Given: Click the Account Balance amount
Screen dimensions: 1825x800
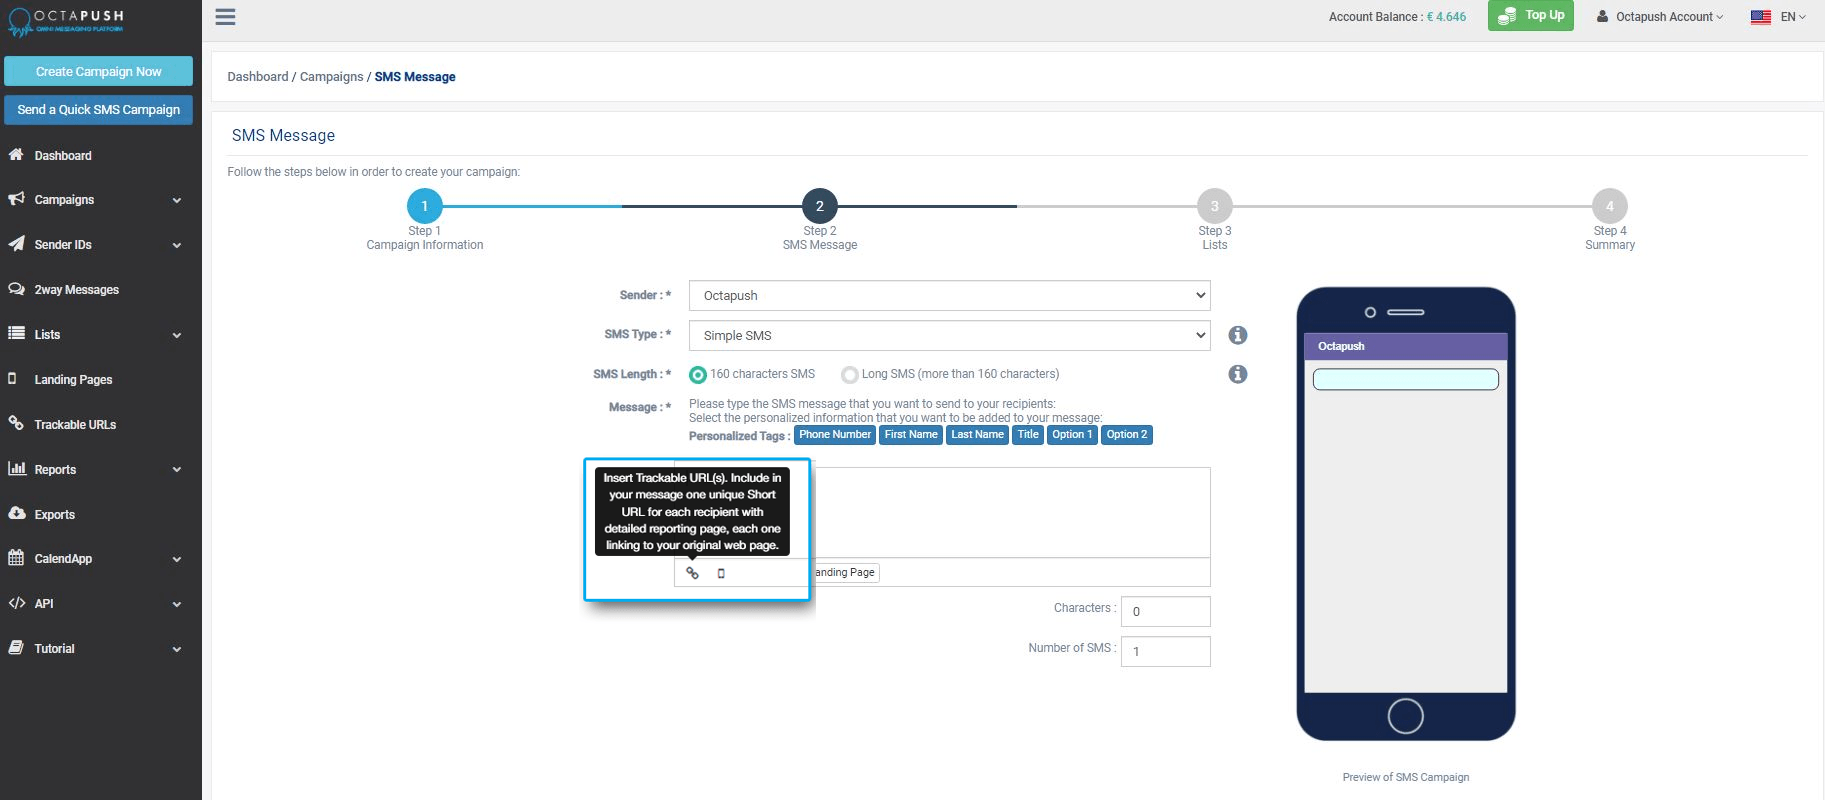Looking at the screenshot, I should tap(1446, 17).
